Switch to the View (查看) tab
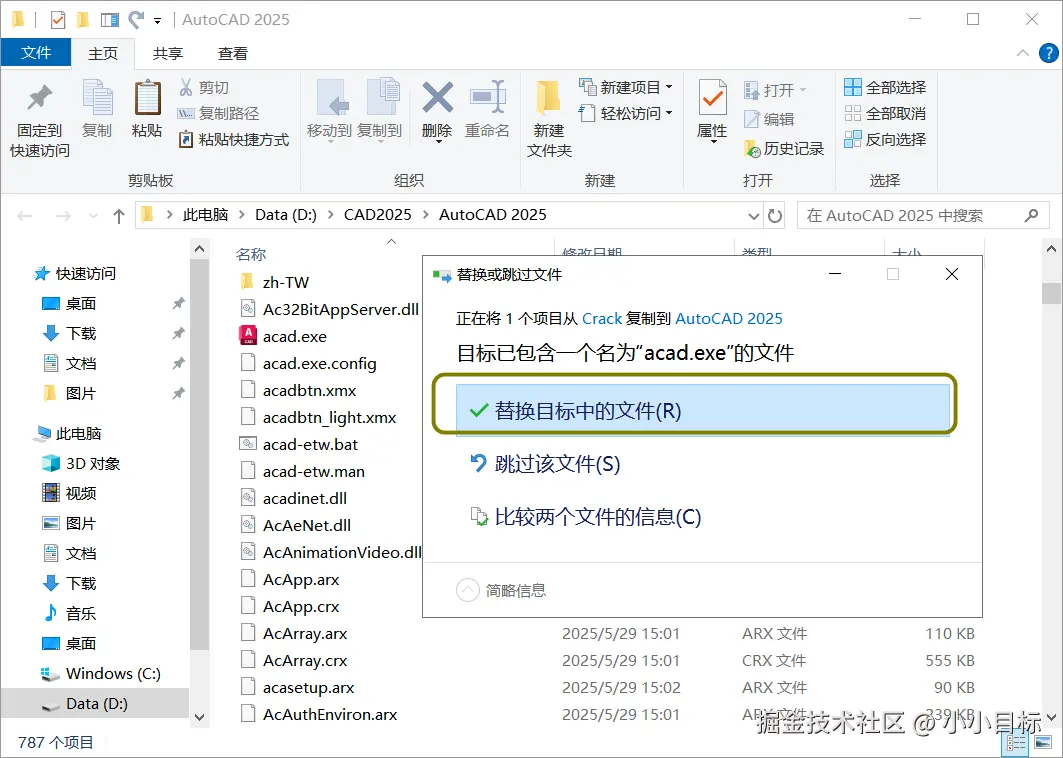 click(233, 54)
